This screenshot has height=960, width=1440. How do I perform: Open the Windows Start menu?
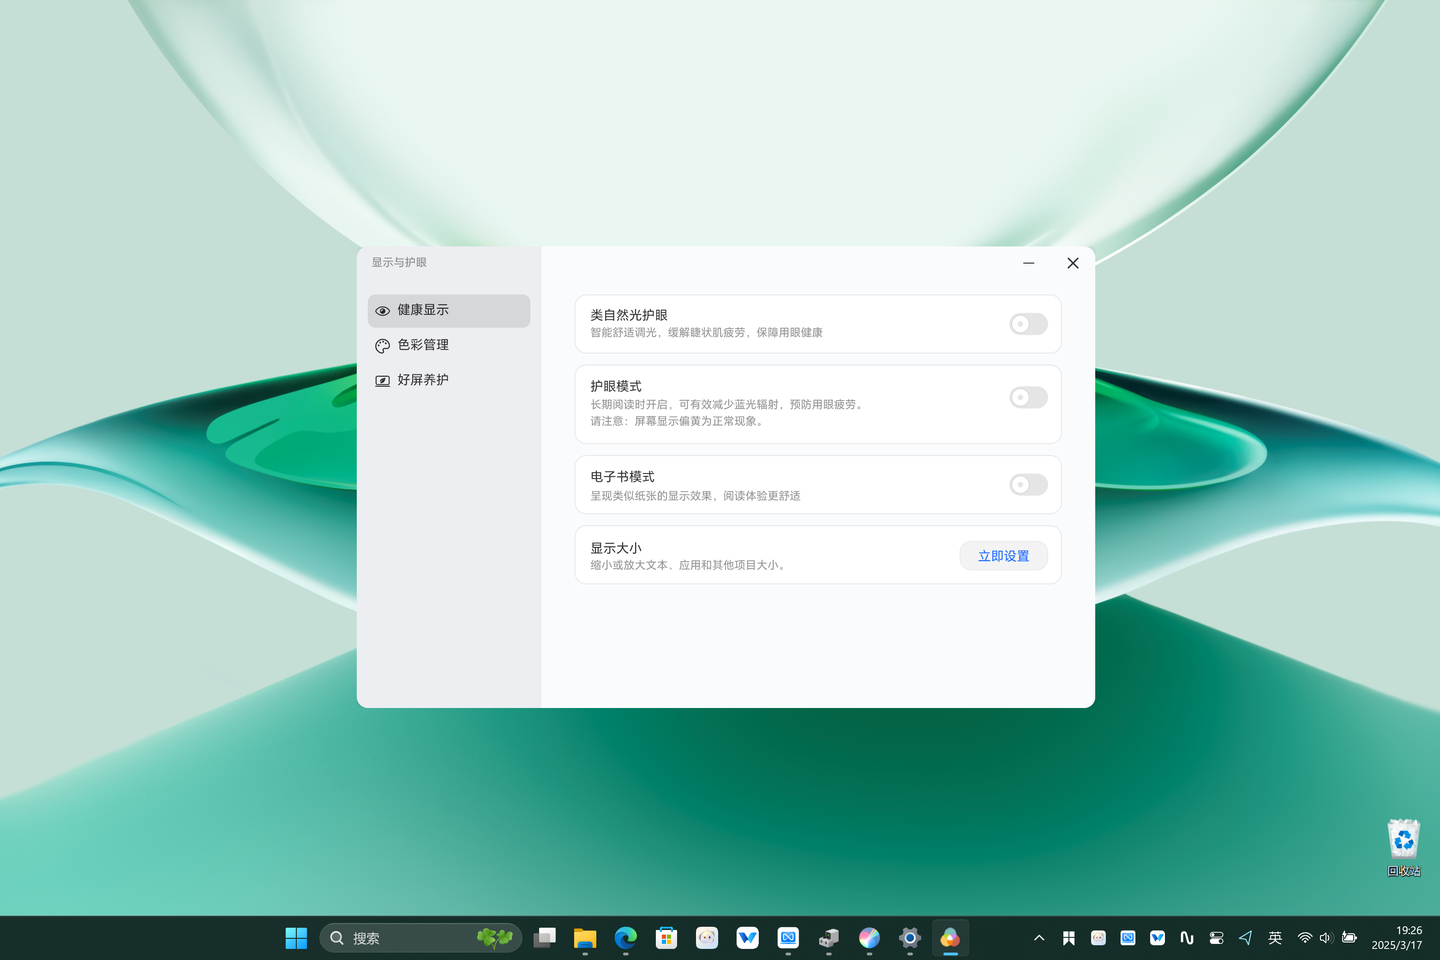[x=296, y=938]
